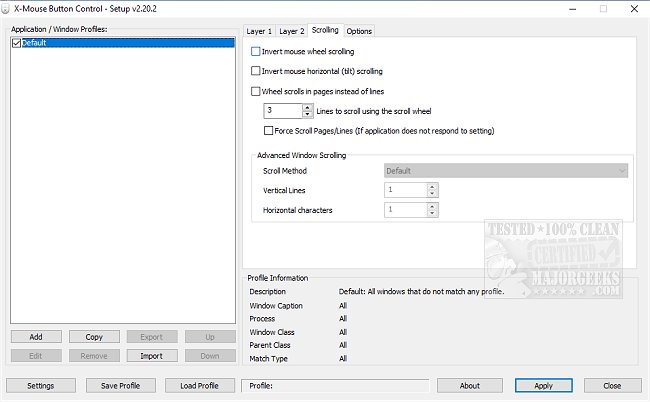Image resolution: width=650 pixels, height=402 pixels.
Task: Click the Edit button
Action: click(36, 356)
